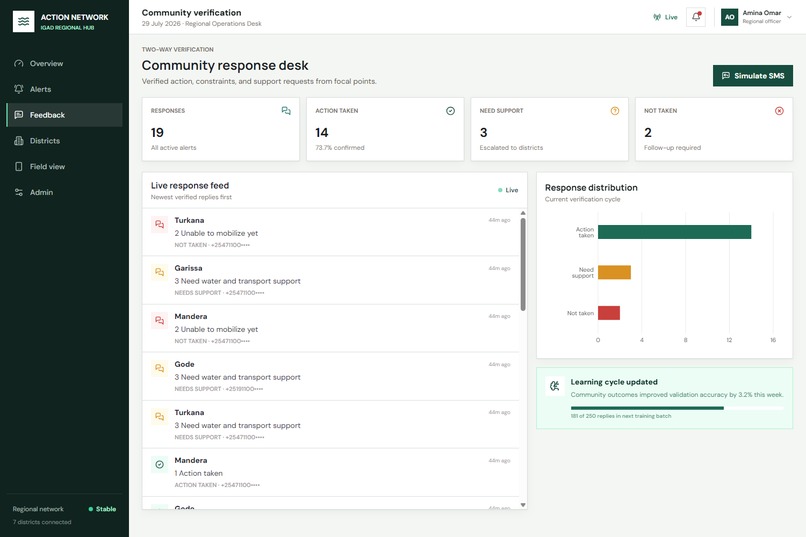This screenshot has height=537, width=806.
Task: Click the red Not taken bar
Action: click(609, 312)
